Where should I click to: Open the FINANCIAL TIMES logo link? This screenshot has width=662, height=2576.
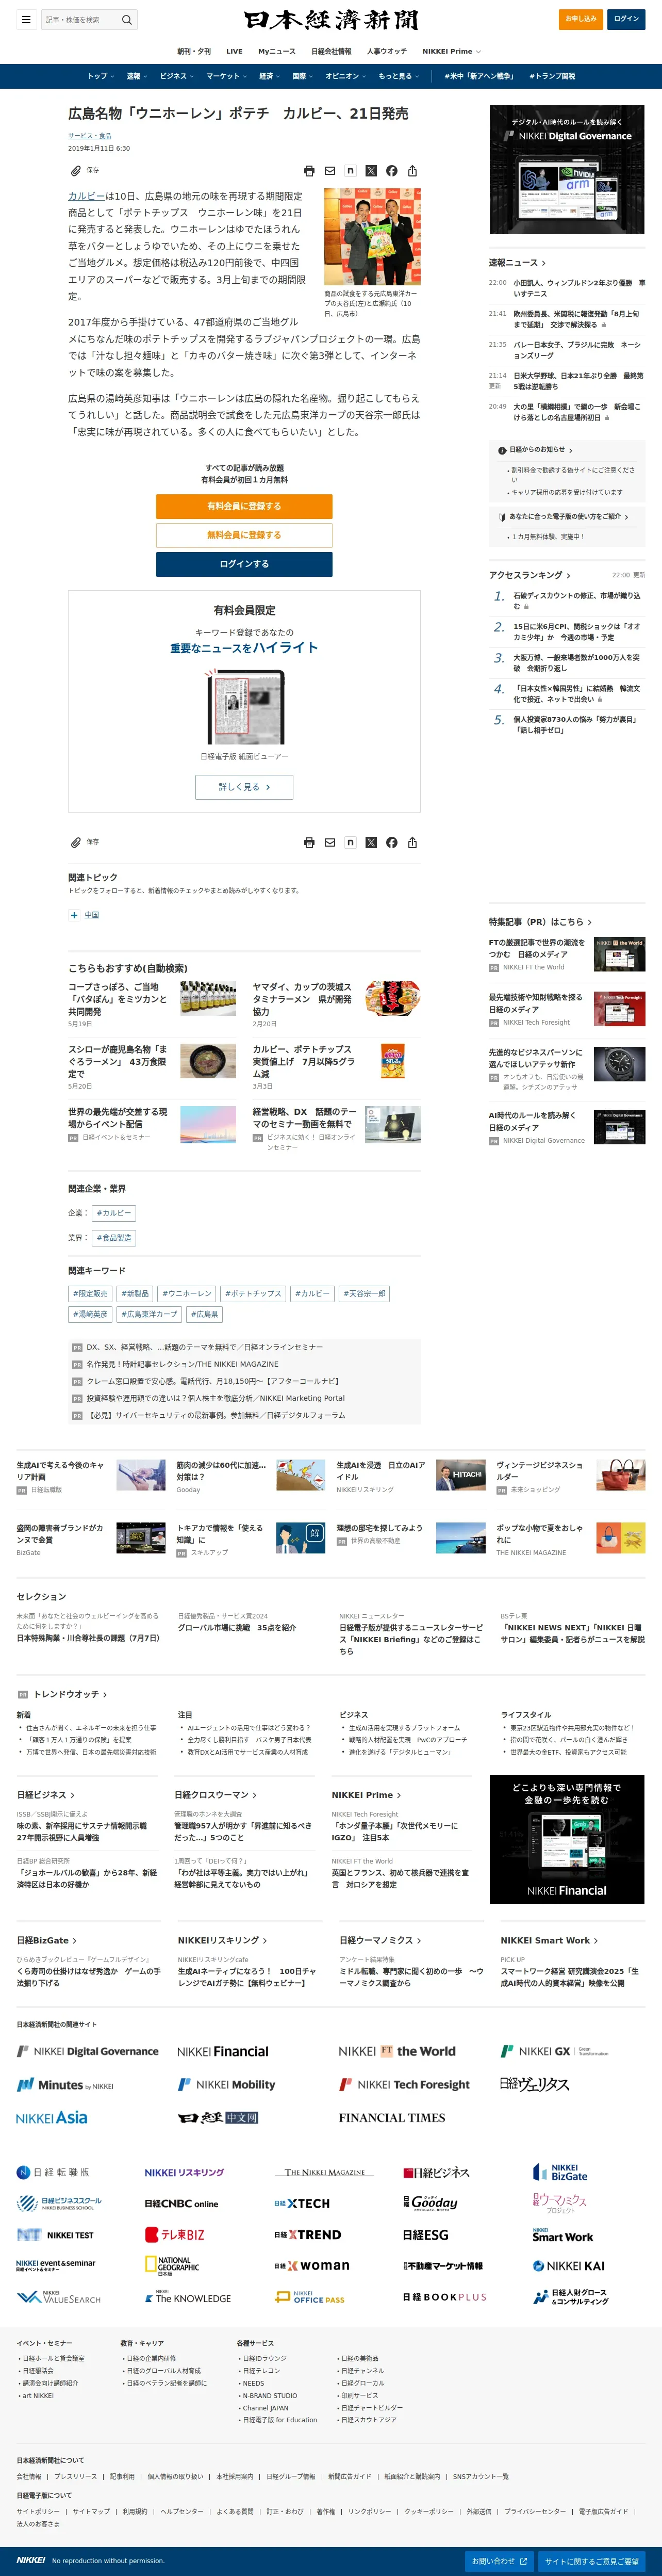click(392, 2117)
